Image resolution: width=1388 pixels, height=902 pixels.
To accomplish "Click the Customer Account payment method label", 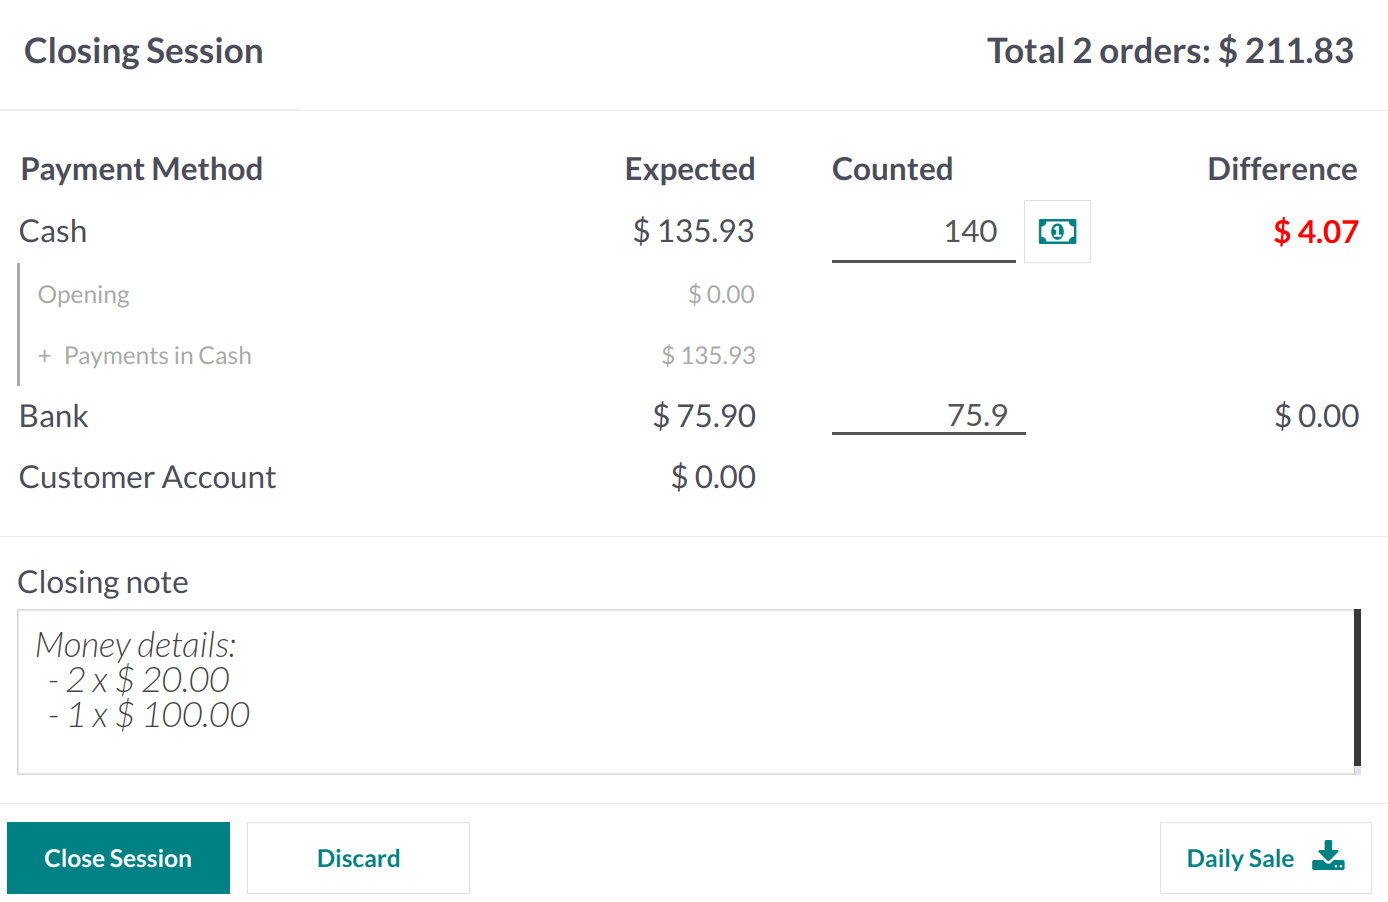I will [x=147, y=477].
